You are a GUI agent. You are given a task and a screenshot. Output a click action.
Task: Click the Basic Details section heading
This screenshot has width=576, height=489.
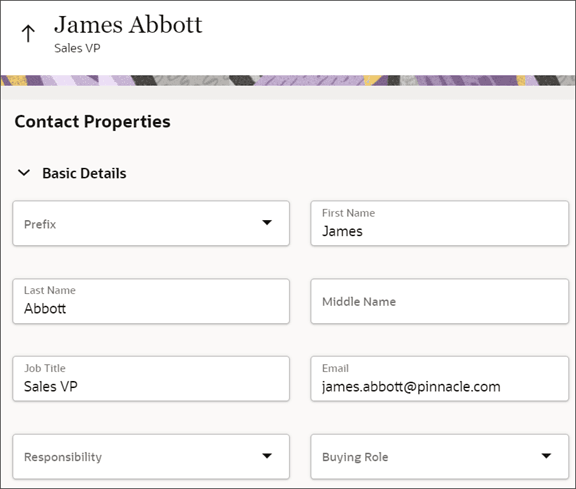pyautogui.click(x=84, y=173)
